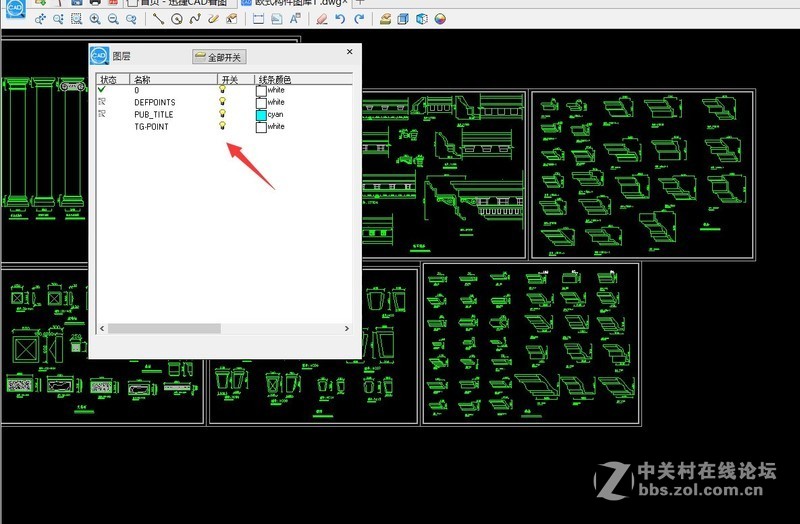Click the 状态 column header
This screenshot has width=800, height=524.
[113, 80]
